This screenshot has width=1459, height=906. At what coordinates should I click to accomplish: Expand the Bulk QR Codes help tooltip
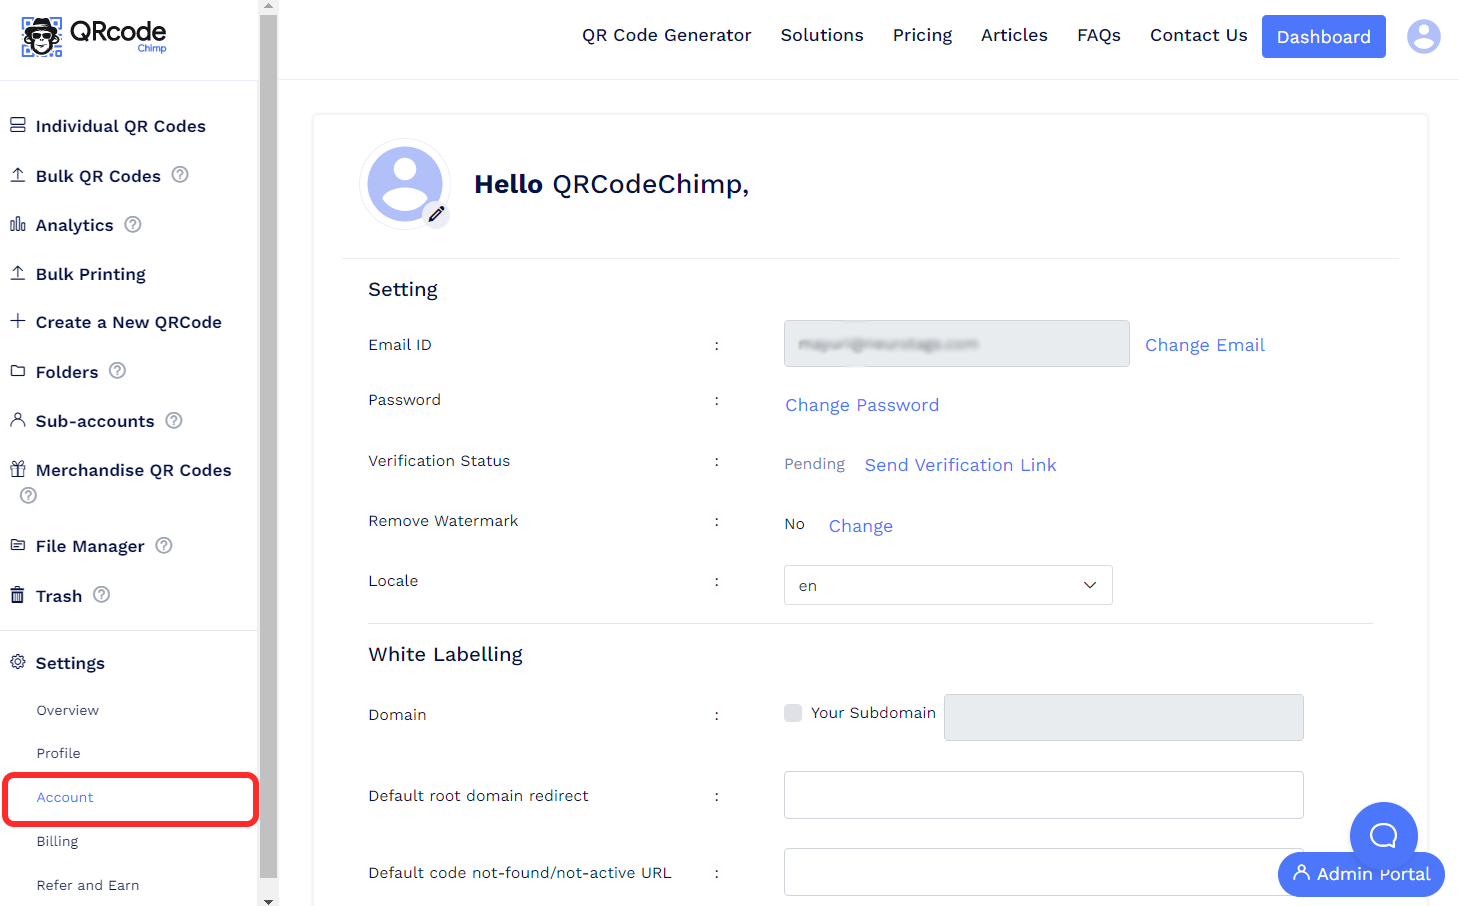[179, 174]
